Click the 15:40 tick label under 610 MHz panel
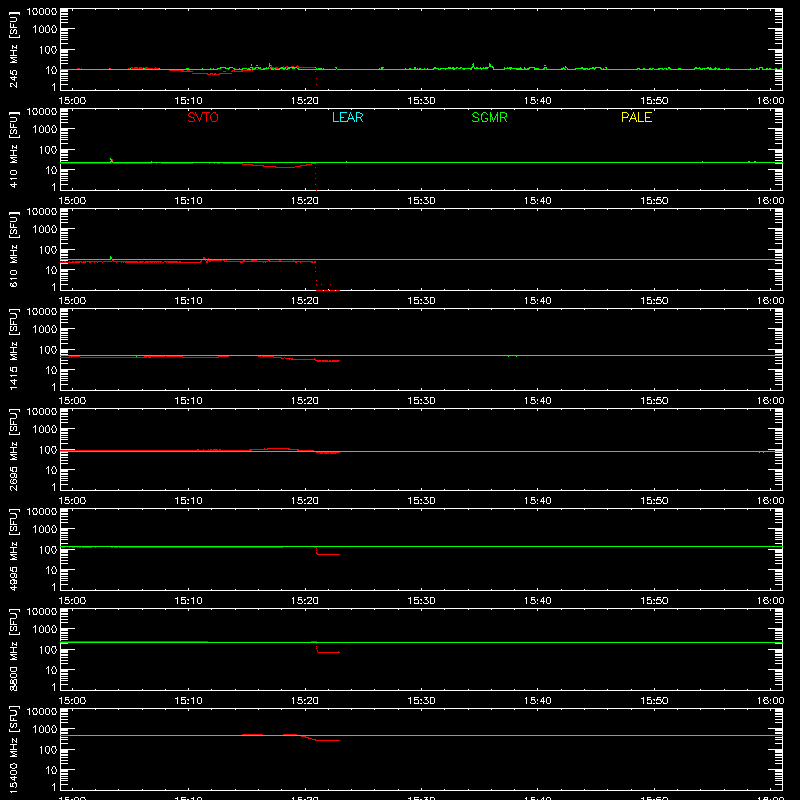 (x=537, y=301)
